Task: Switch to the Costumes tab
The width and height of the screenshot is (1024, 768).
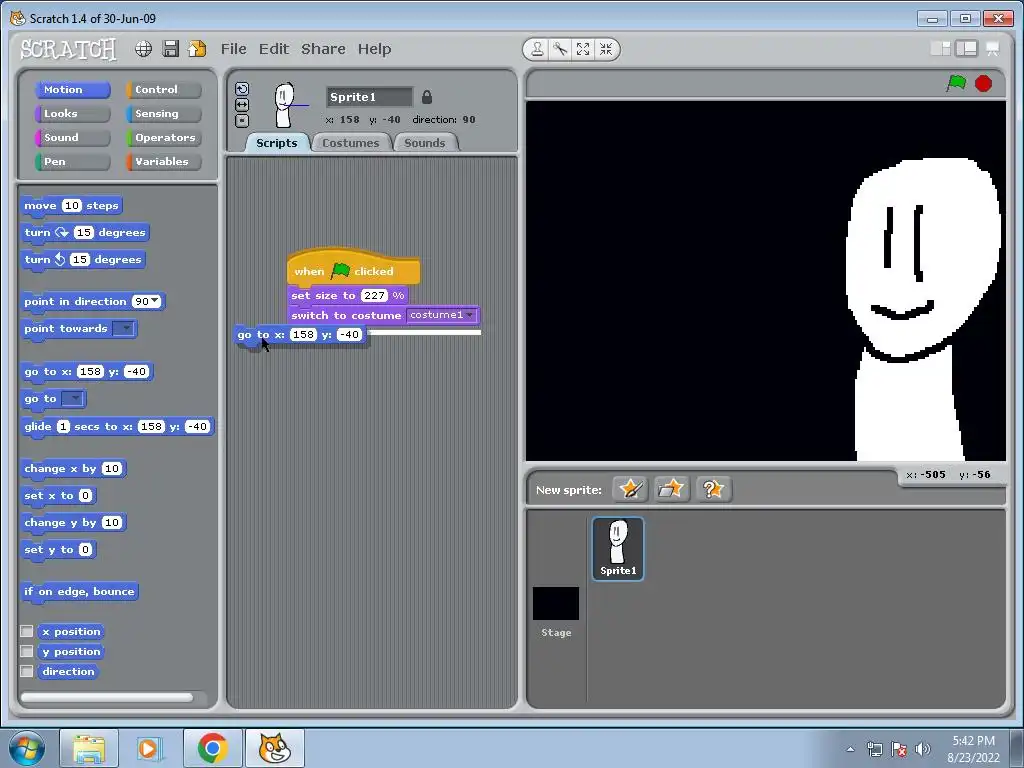Action: (x=351, y=143)
